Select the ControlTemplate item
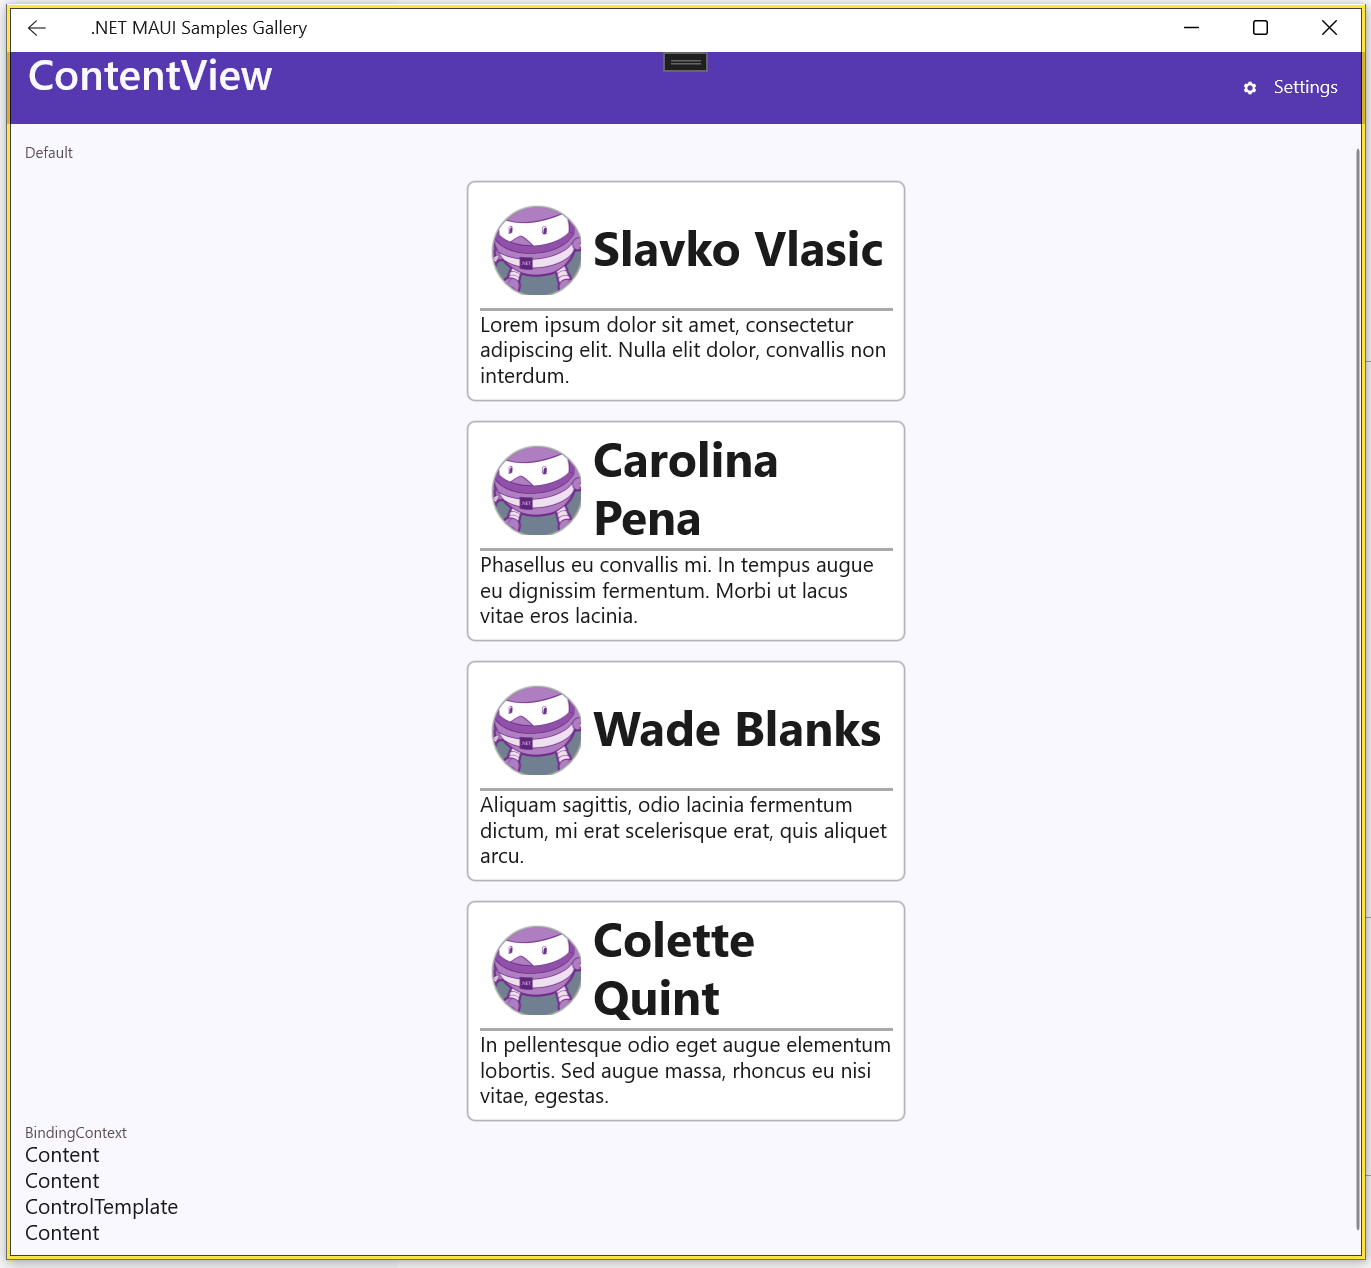This screenshot has height=1268, width=1371. click(x=101, y=1207)
